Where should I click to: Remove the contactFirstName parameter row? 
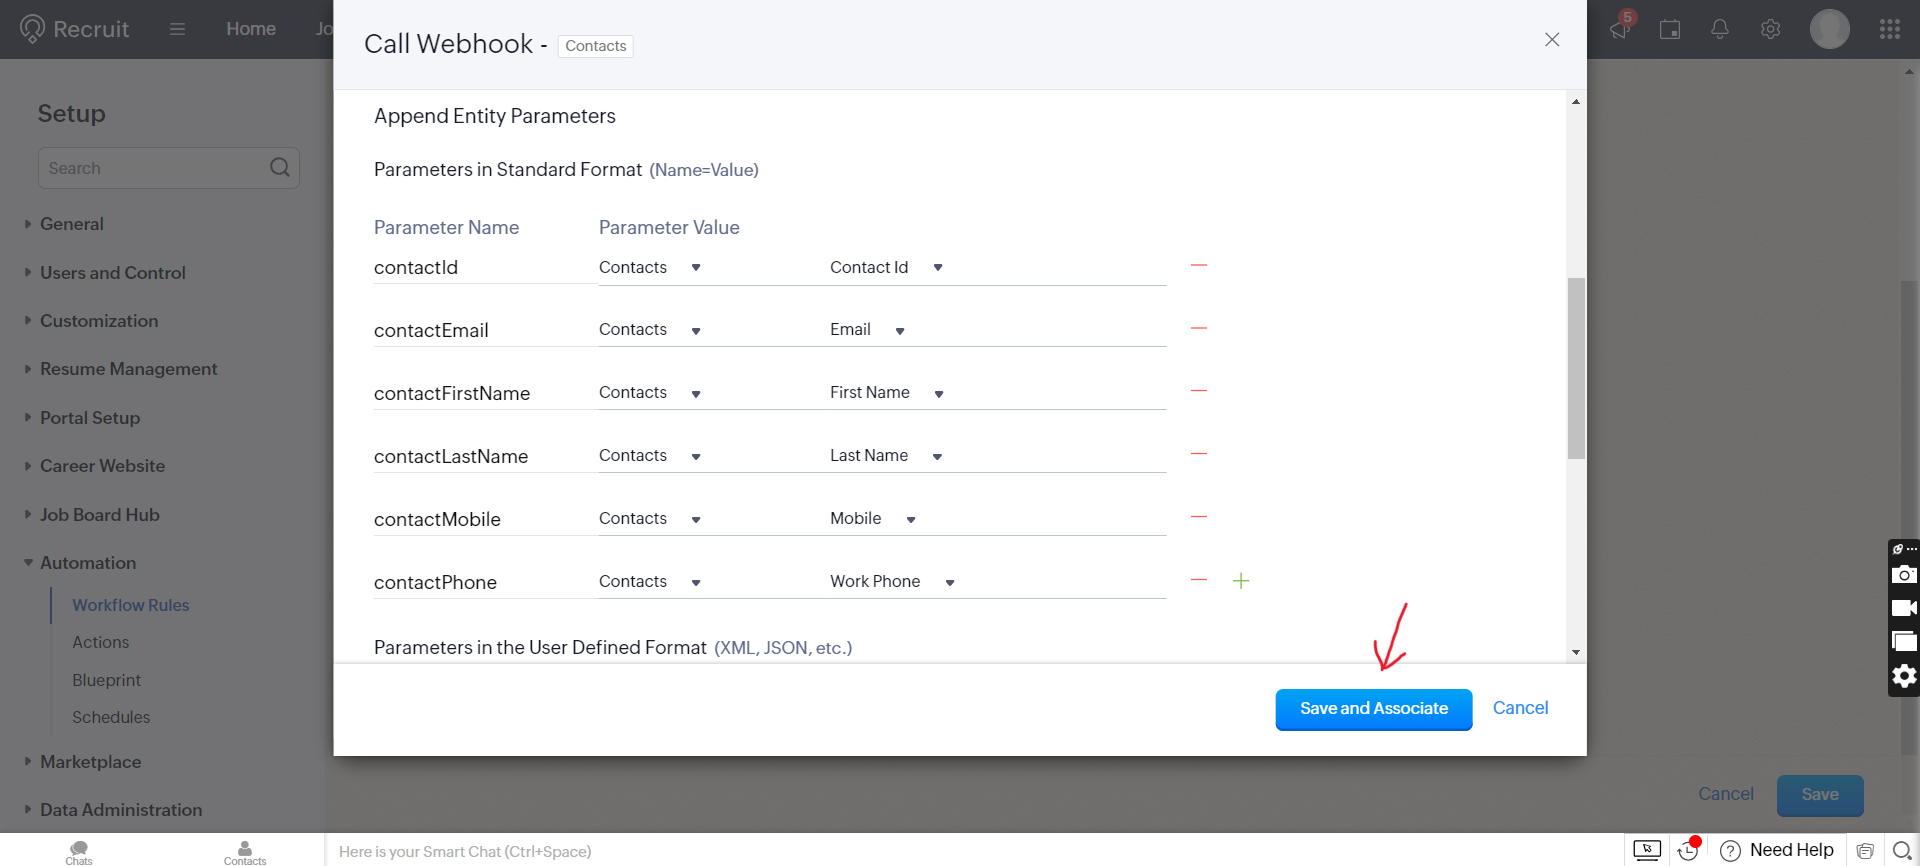click(x=1199, y=391)
